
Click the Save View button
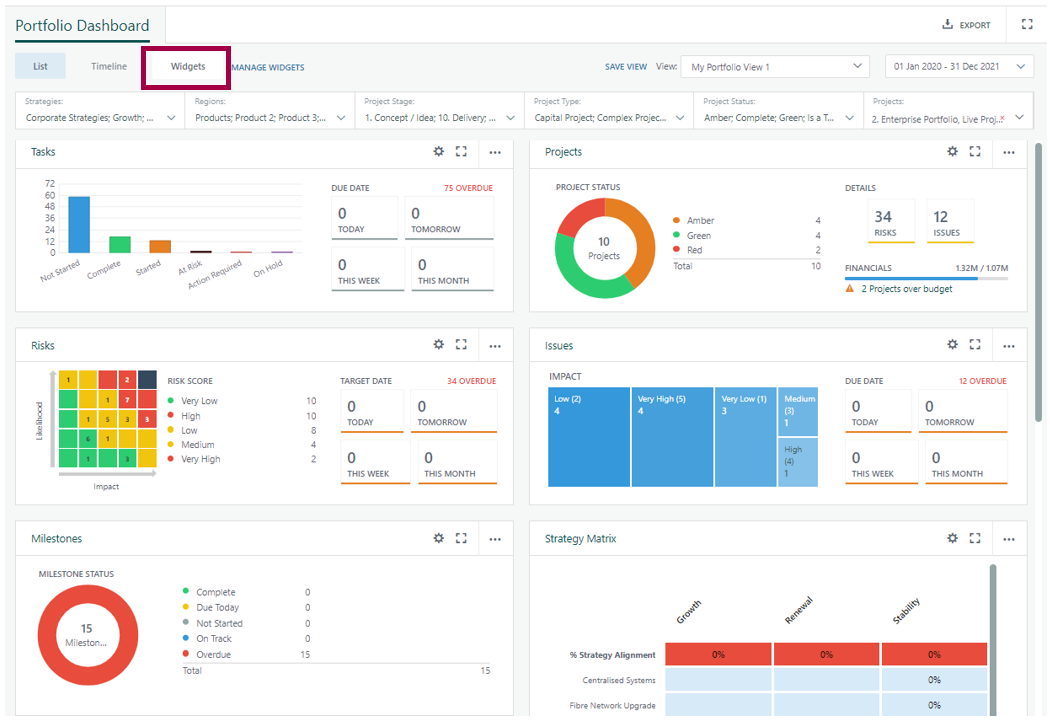pos(625,67)
